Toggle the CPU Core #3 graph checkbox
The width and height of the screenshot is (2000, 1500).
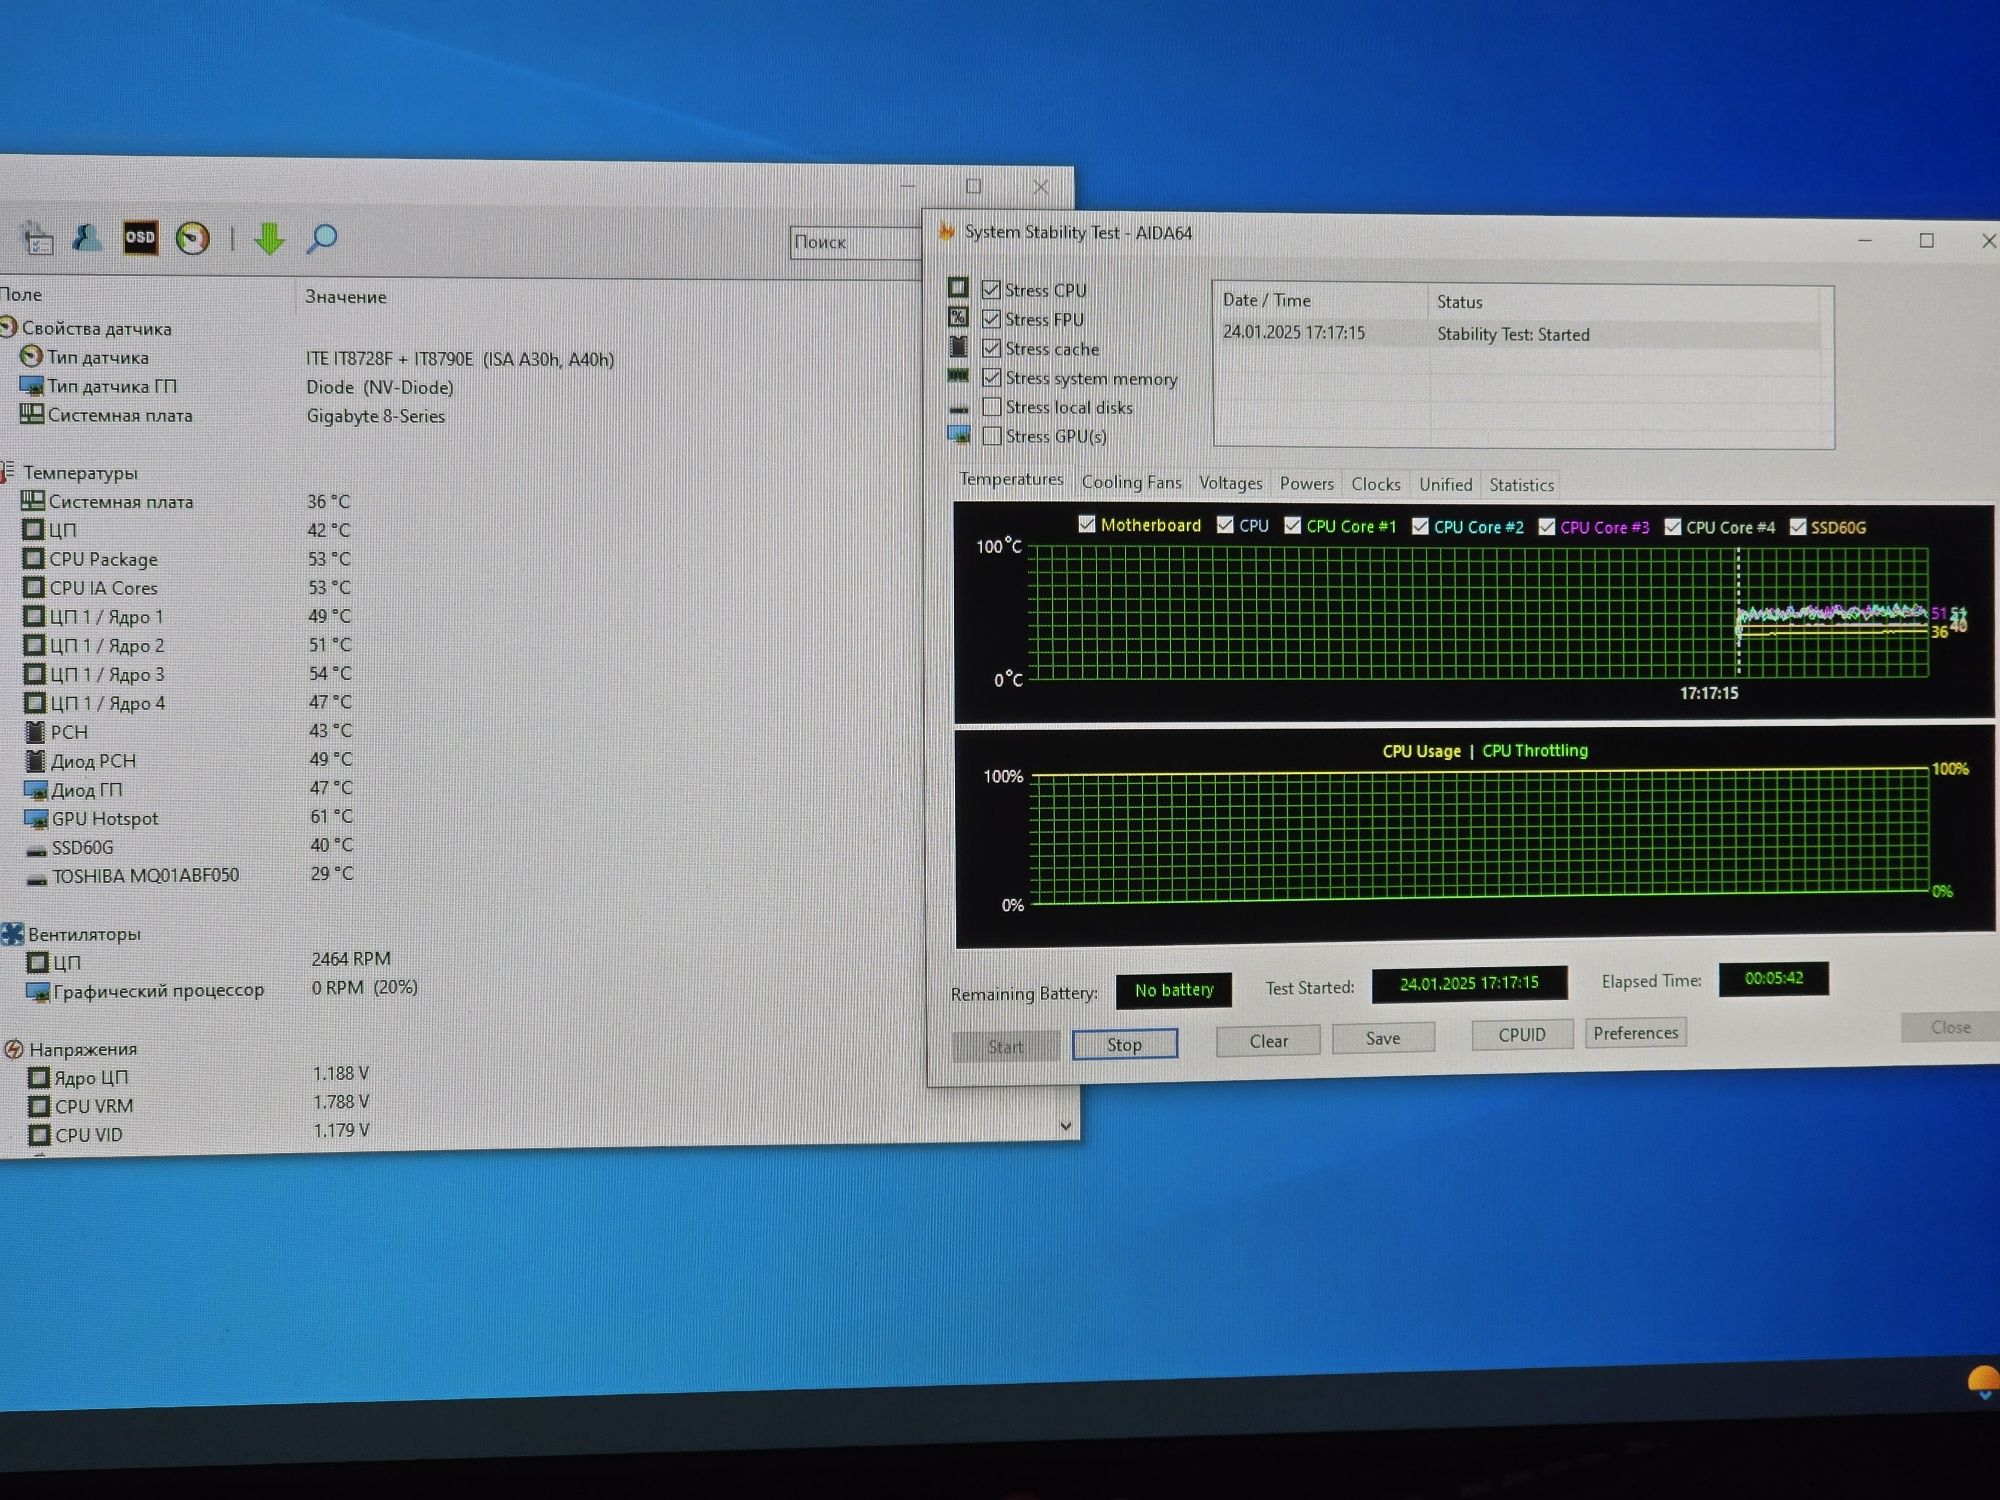(1546, 526)
